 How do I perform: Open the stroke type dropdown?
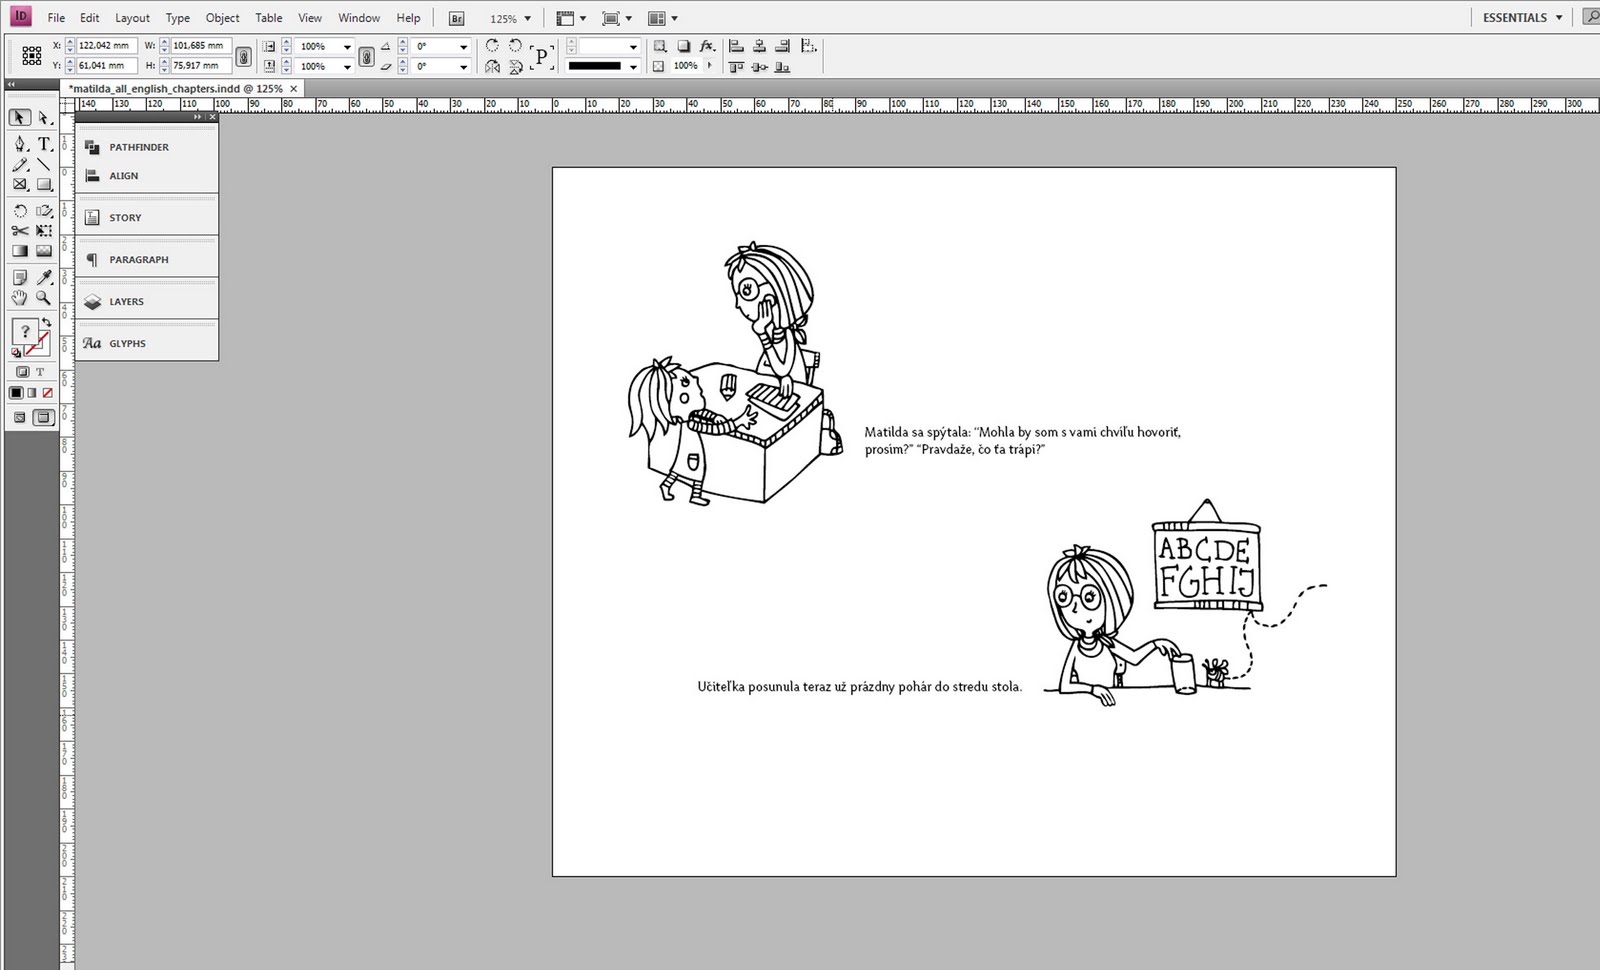[x=633, y=67]
